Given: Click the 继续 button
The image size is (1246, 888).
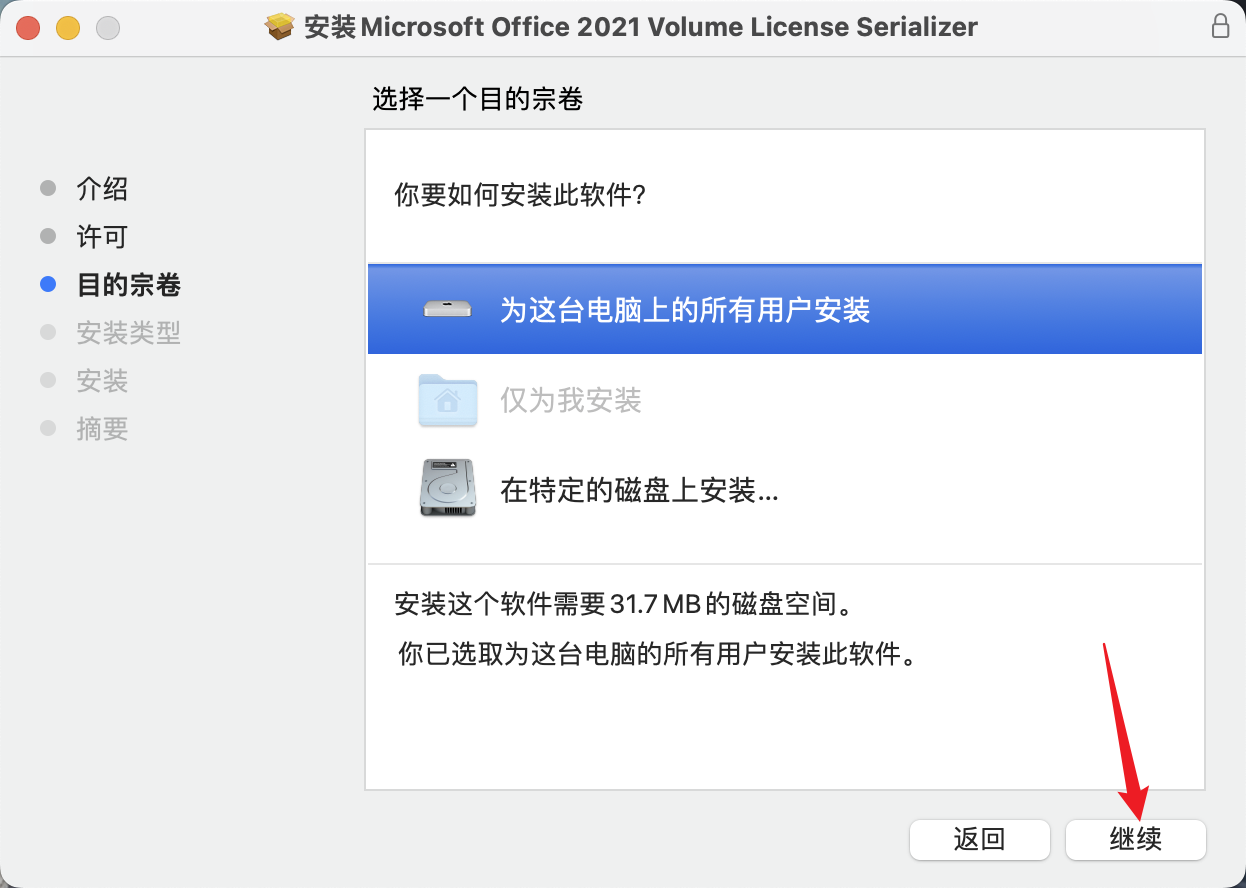Looking at the screenshot, I should [x=1136, y=839].
